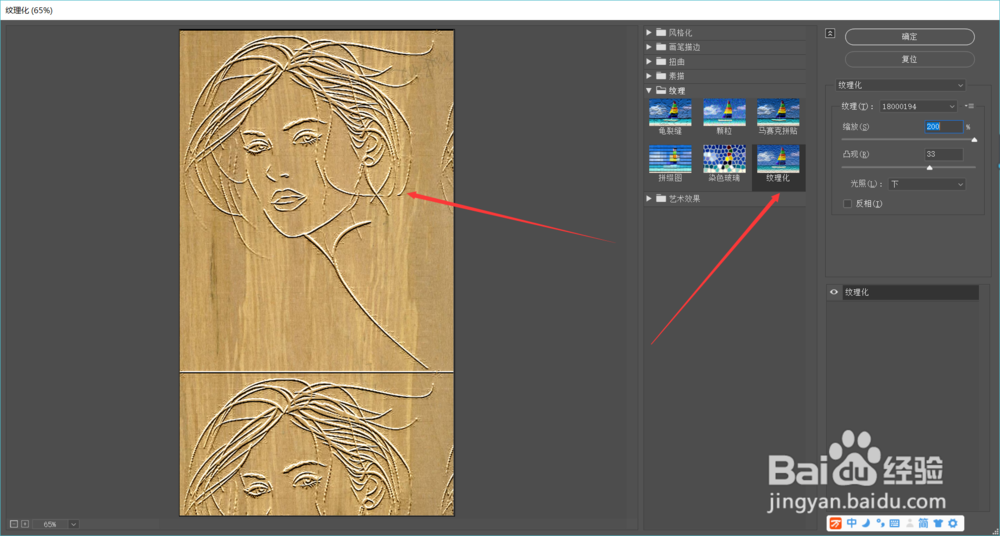Open the IME skin shirt icon
The height and width of the screenshot is (536, 1000).
938,523
